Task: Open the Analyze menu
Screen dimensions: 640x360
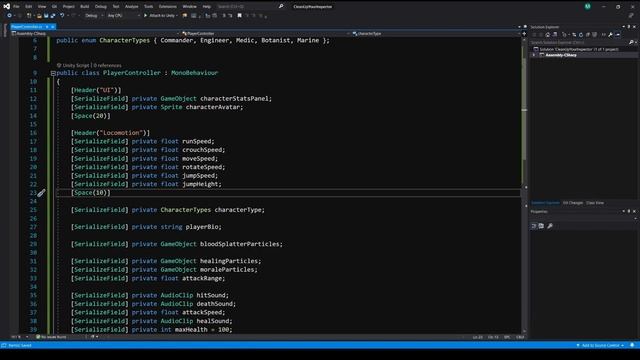Action: (131, 7)
